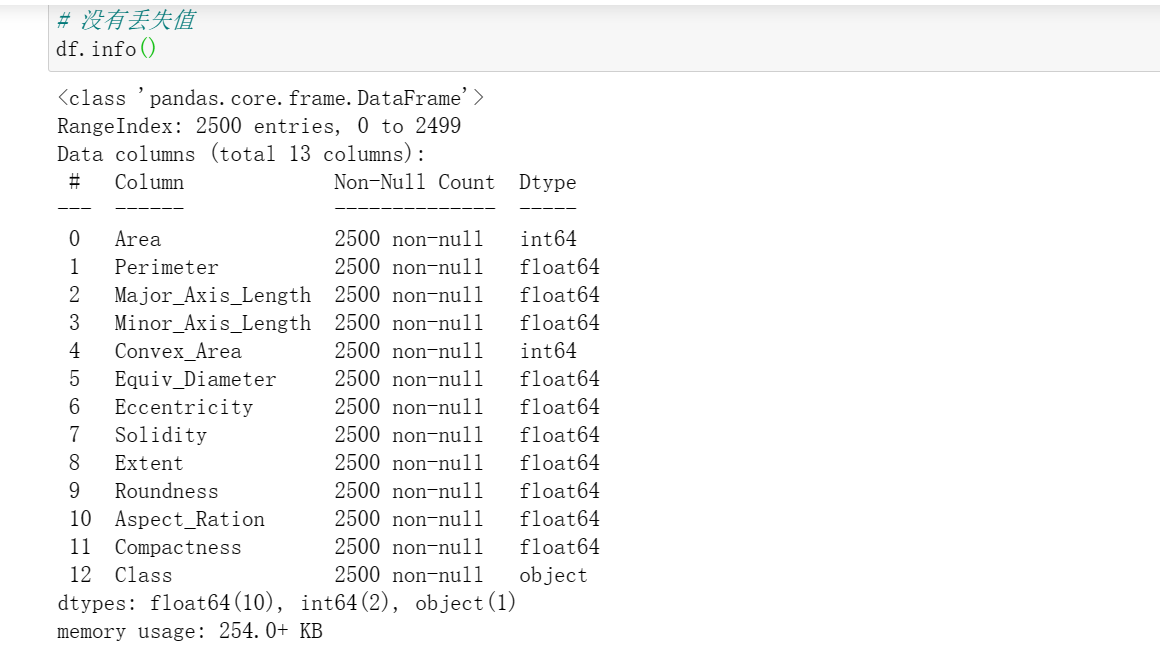Click the df.info() code line
This screenshot has height=656, width=1160.
(107, 48)
